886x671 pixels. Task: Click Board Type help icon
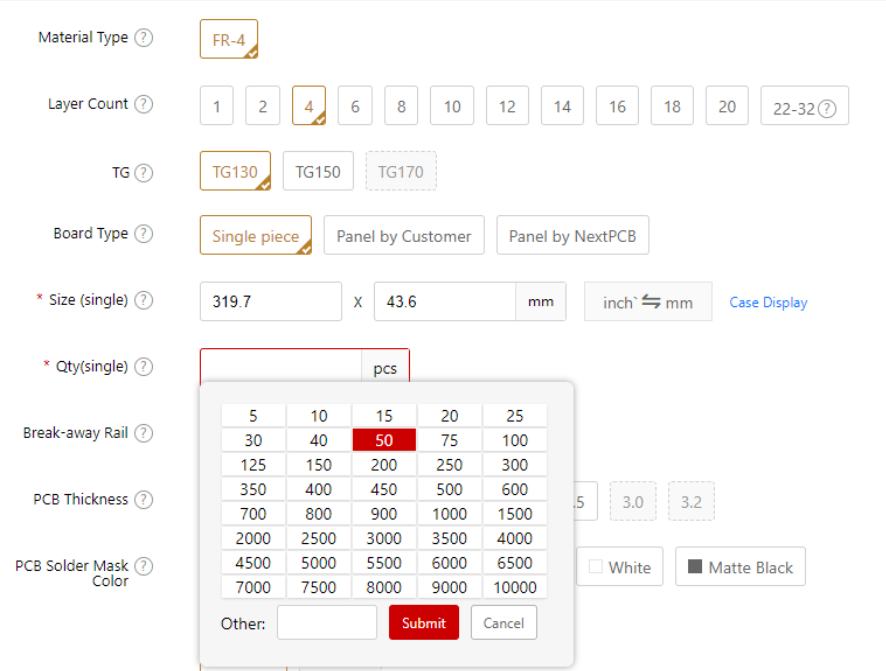pos(144,234)
